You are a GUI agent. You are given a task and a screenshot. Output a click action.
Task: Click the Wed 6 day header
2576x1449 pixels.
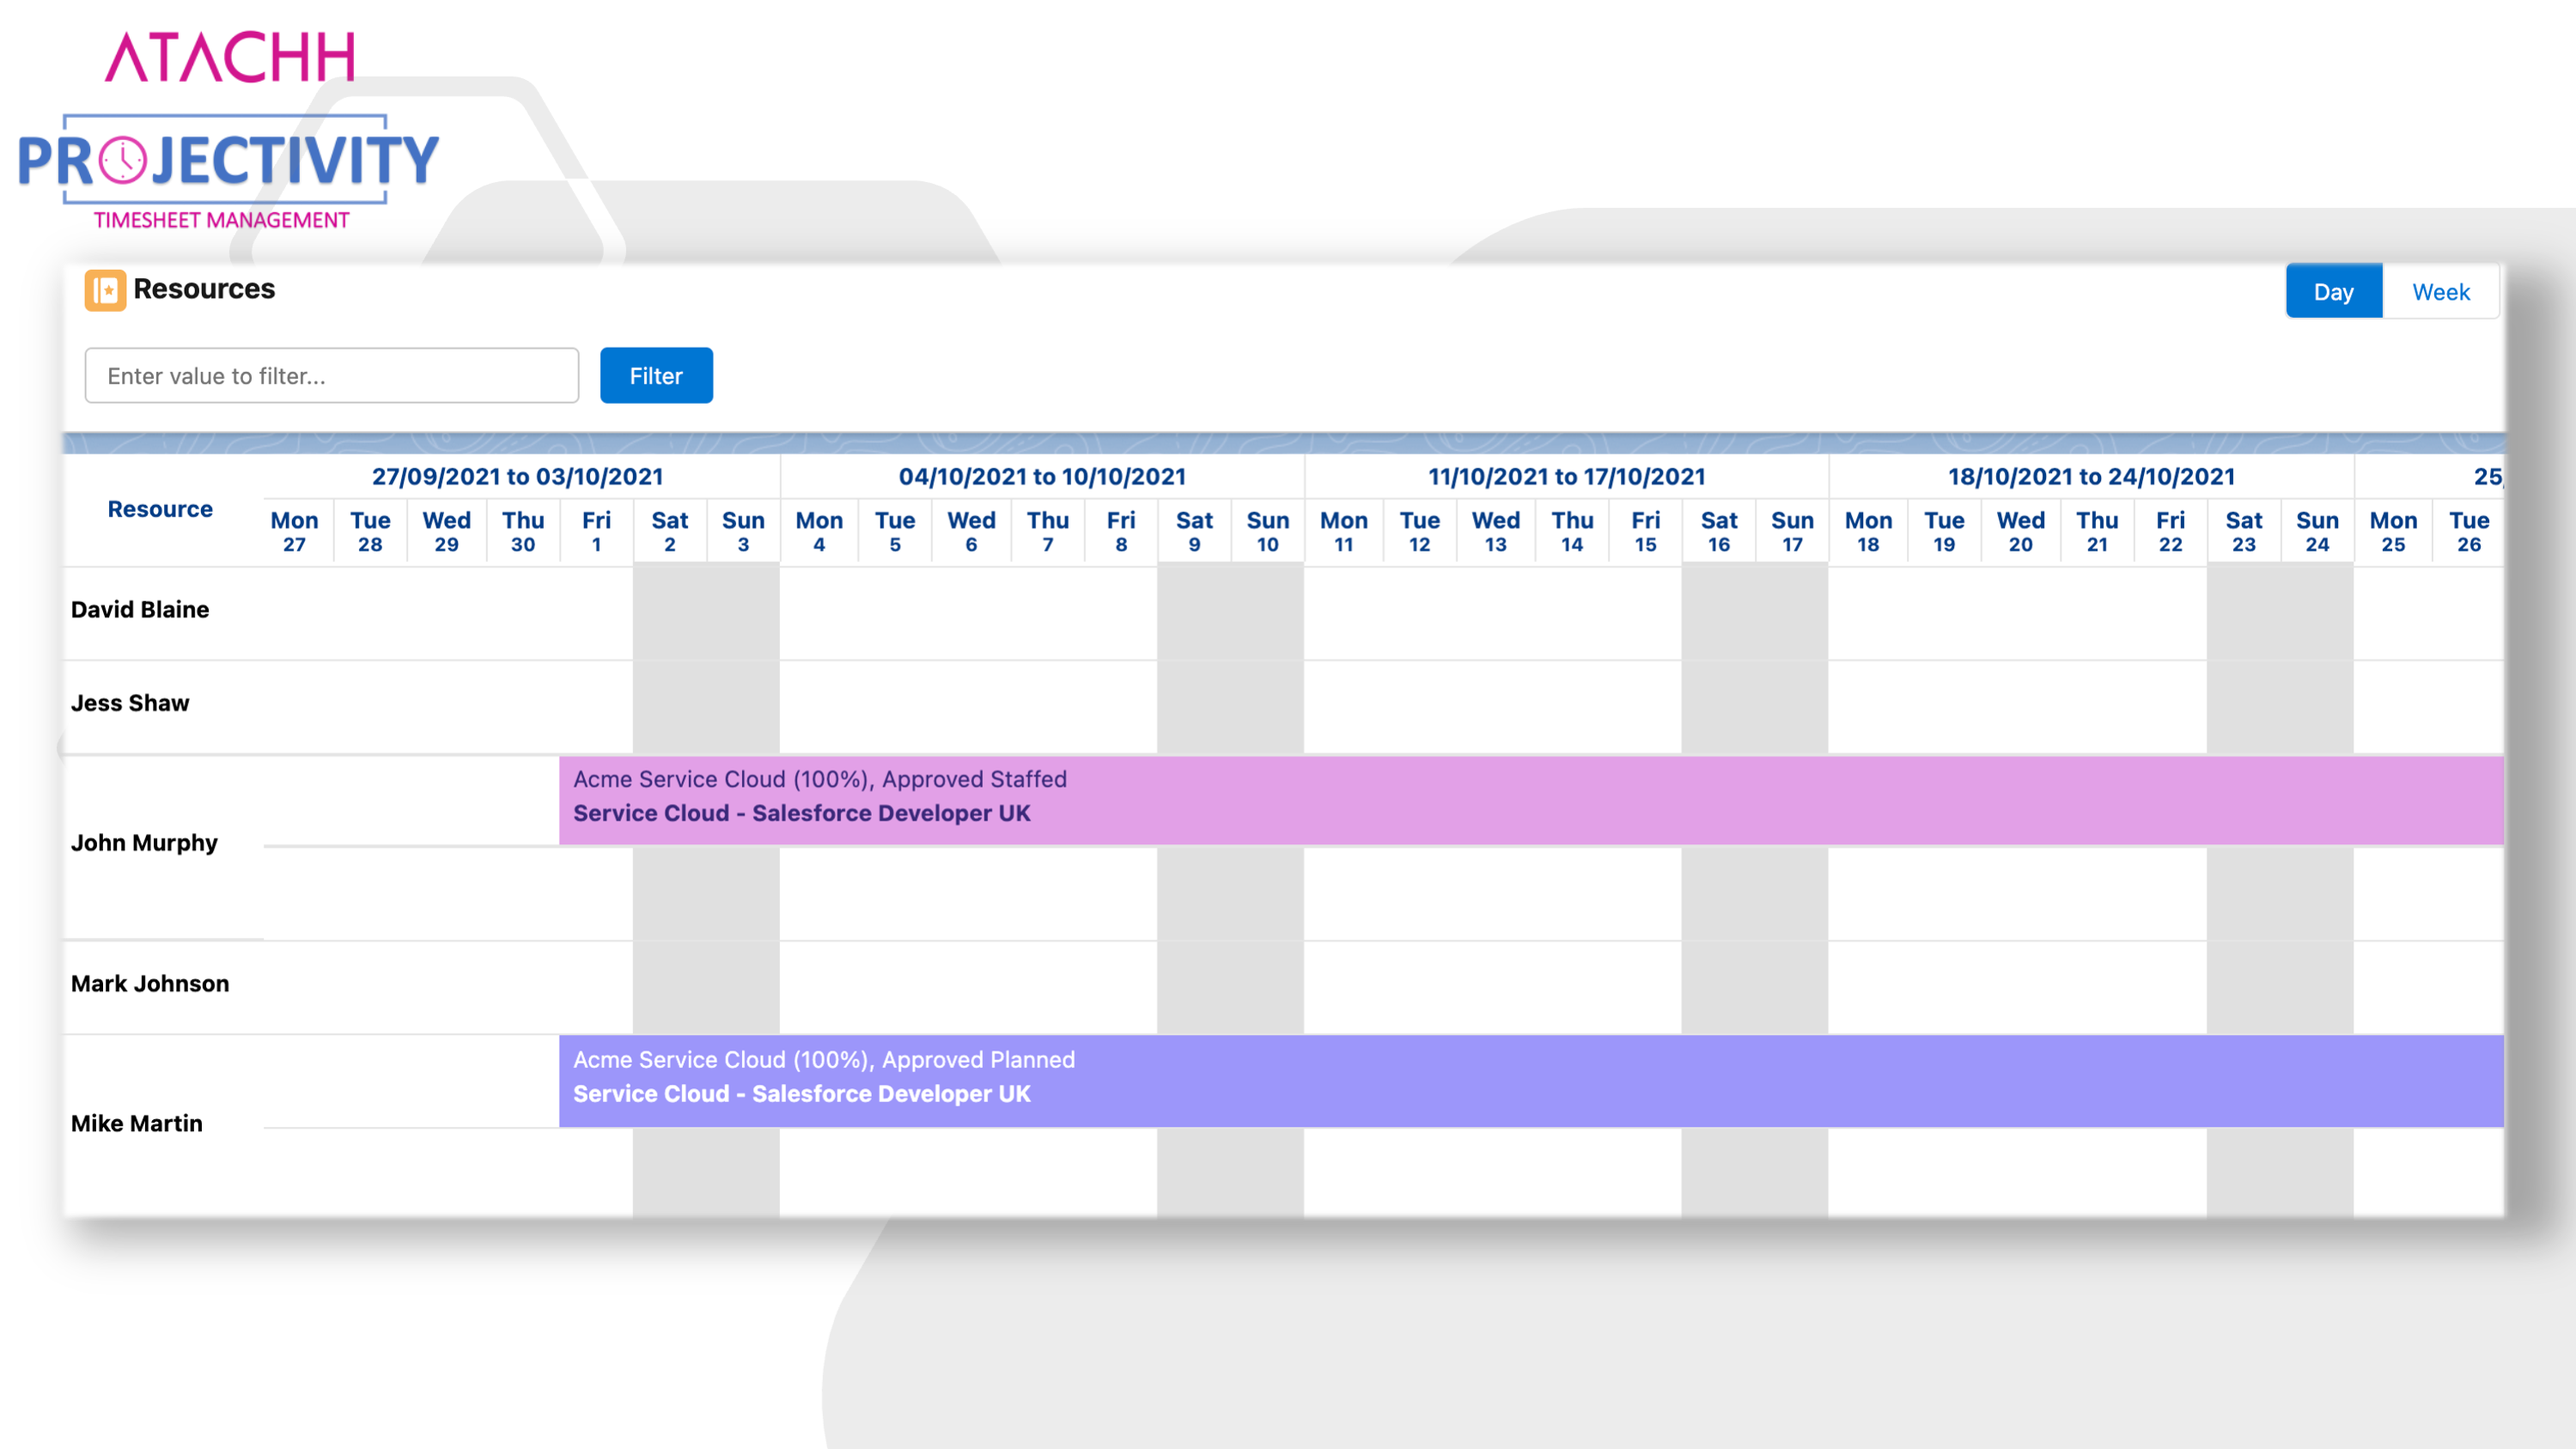(971, 531)
